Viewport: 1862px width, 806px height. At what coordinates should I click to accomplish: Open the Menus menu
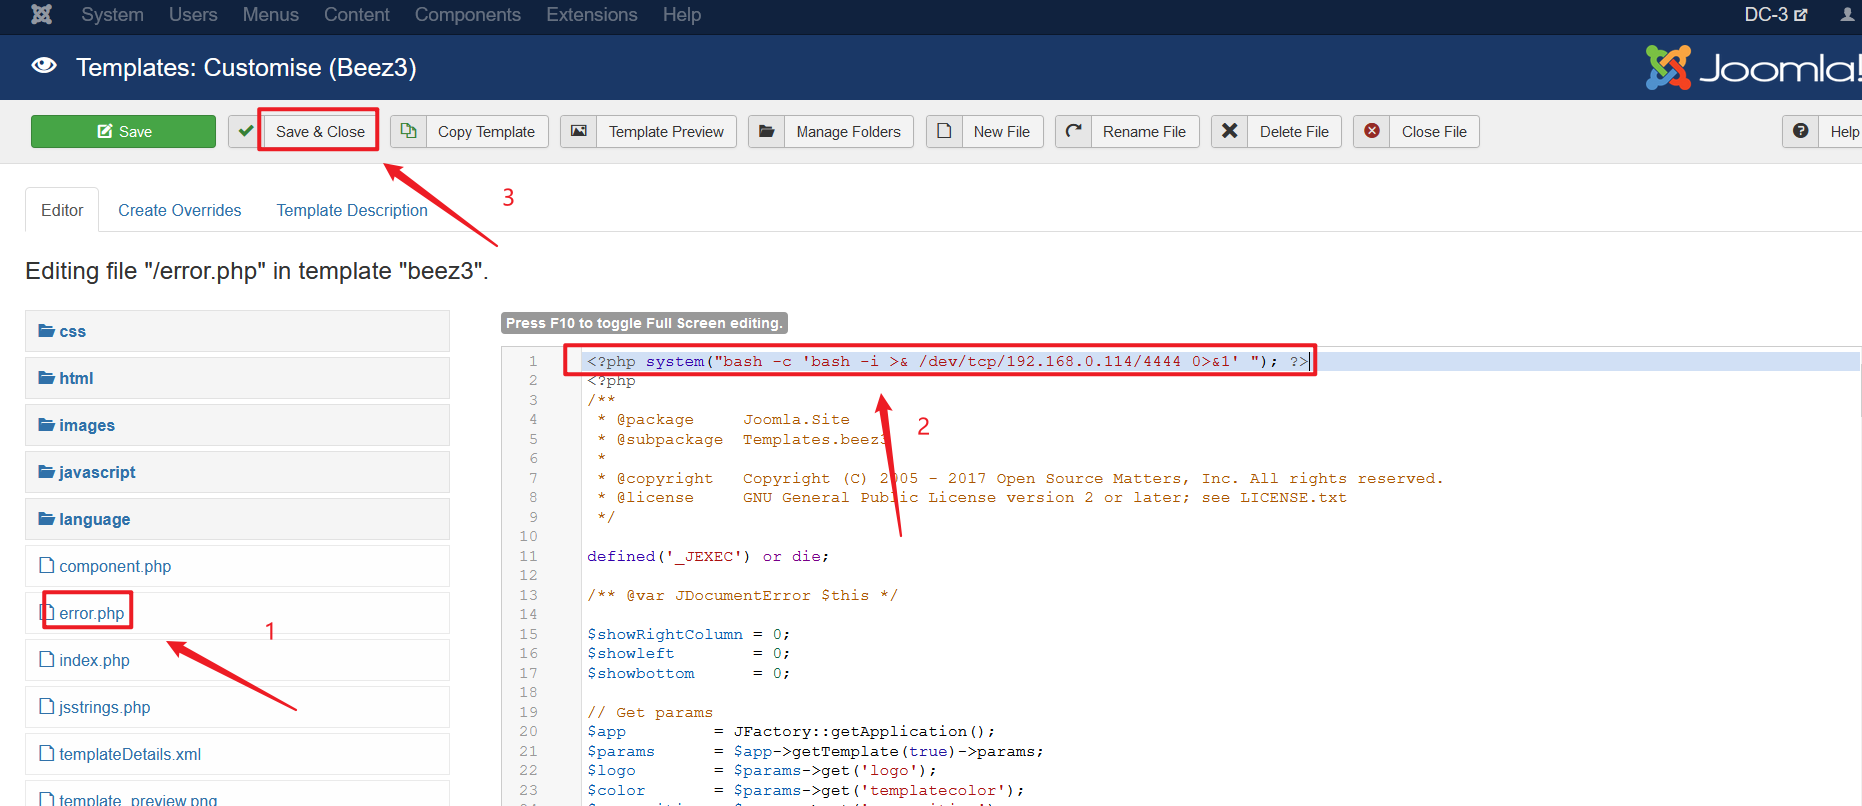coord(270,15)
